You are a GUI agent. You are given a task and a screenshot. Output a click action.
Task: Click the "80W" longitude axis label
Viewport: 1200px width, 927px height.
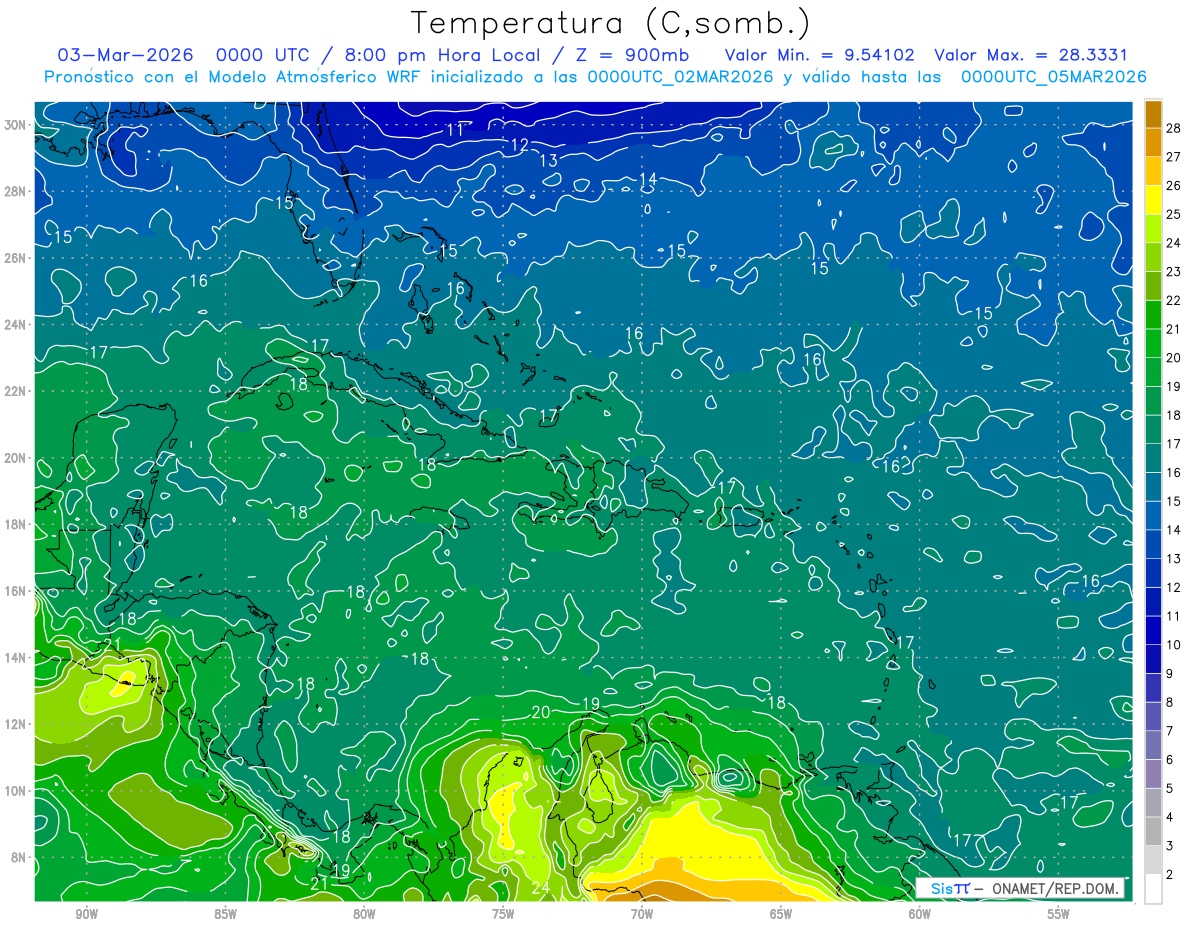[x=364, y=914]
